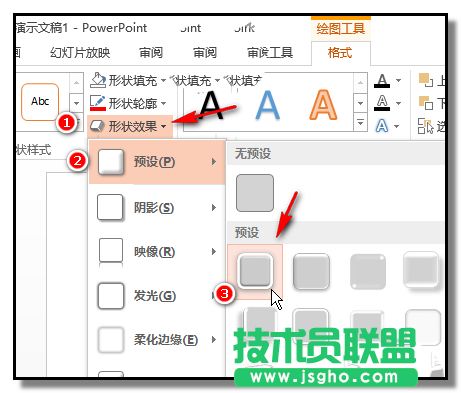
Task: Open the text outline dropdown arrow
Action: click(398, 103)
